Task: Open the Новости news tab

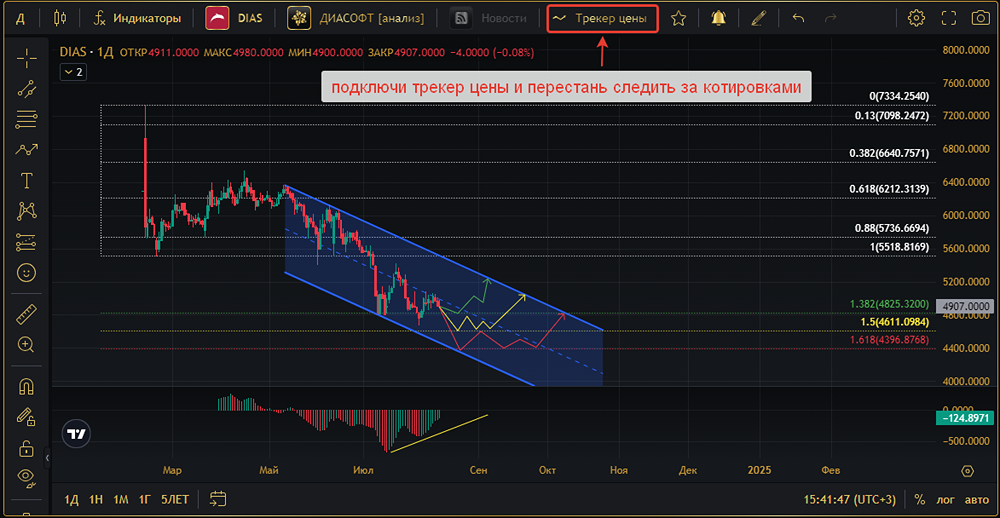Action: [x=490, y=18]
